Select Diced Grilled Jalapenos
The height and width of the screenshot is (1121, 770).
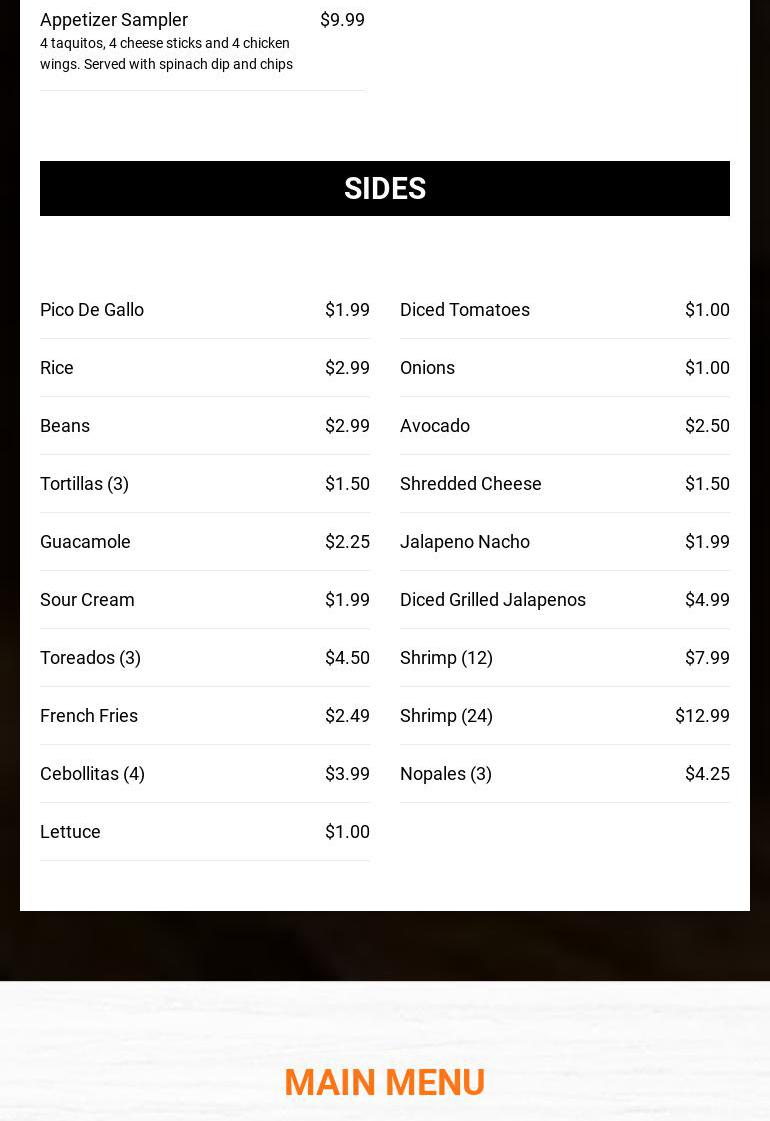(x=493, y=600)
